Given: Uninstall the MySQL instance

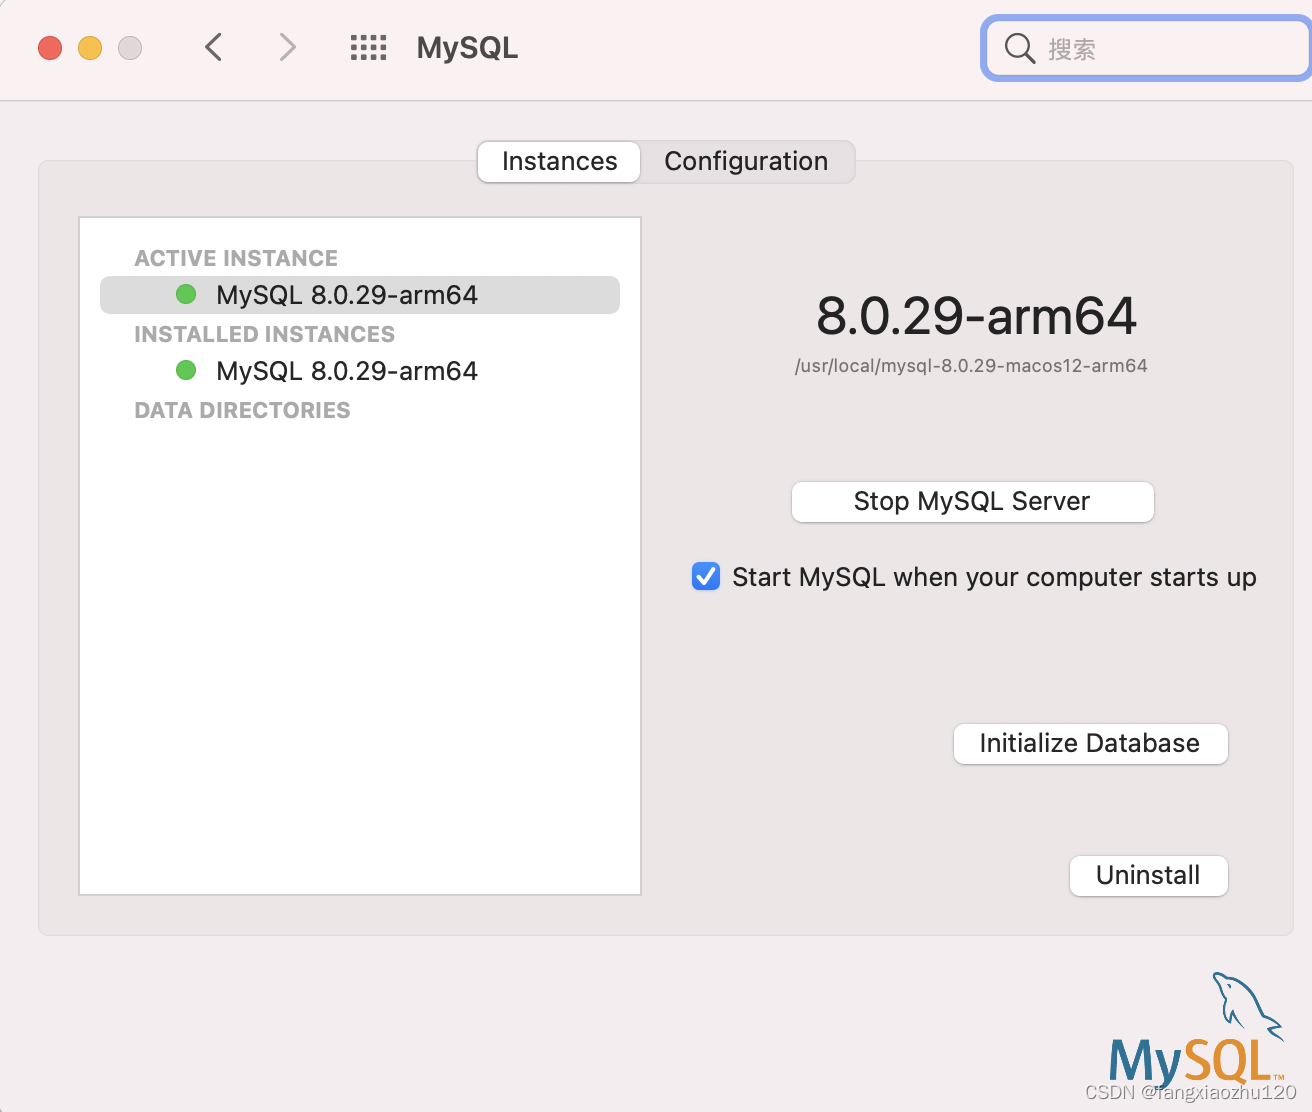Looking at the screenshot, I should click(1148, 876).
